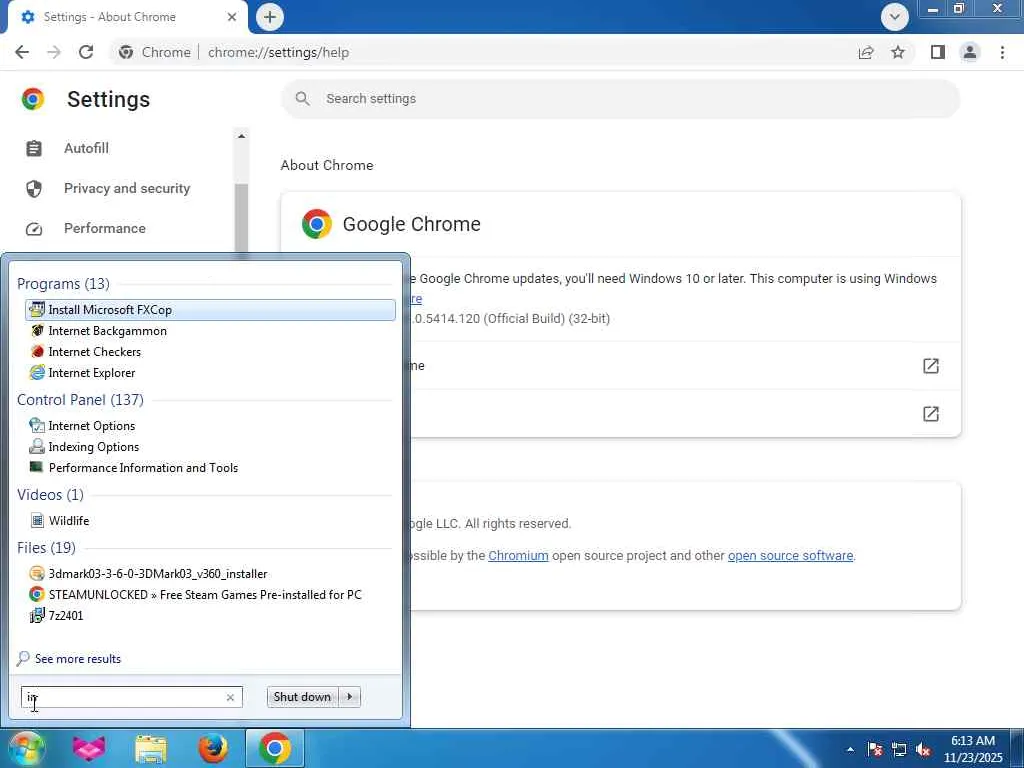Open Performance settings section

pyautogui.click(x=104, y=228)
